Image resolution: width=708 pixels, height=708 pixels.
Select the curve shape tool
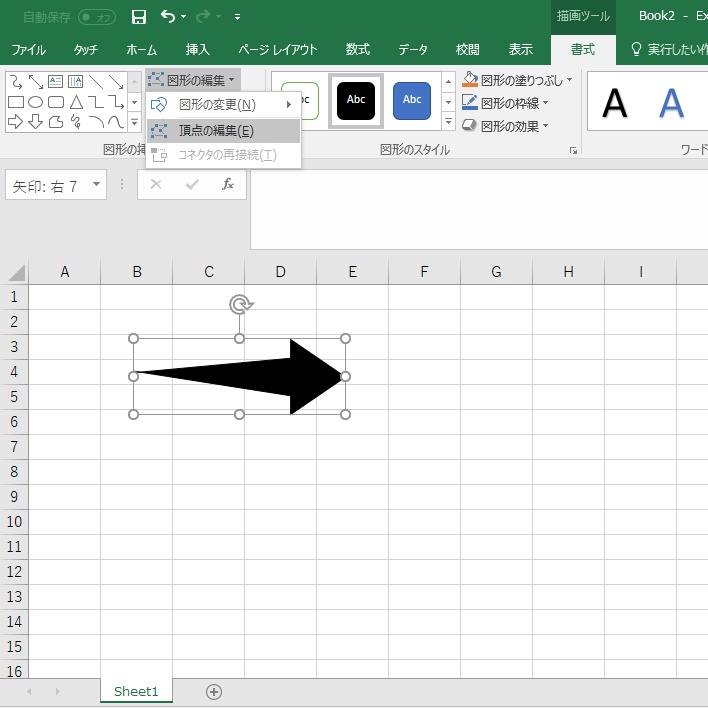click(116, 122)
